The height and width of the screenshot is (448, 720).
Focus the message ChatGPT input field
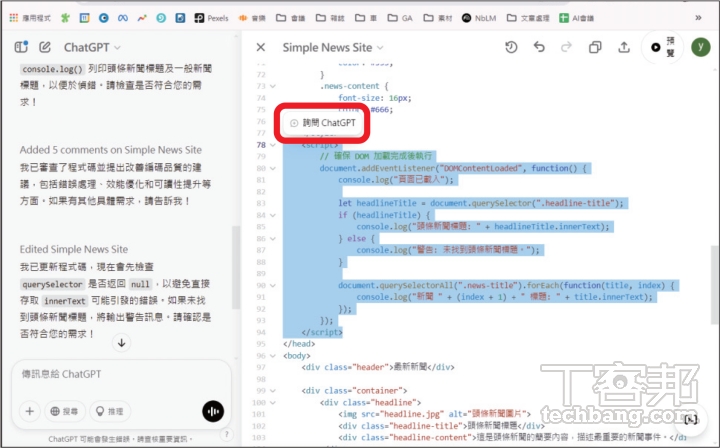pyautogui.click(x=121, y=375)
